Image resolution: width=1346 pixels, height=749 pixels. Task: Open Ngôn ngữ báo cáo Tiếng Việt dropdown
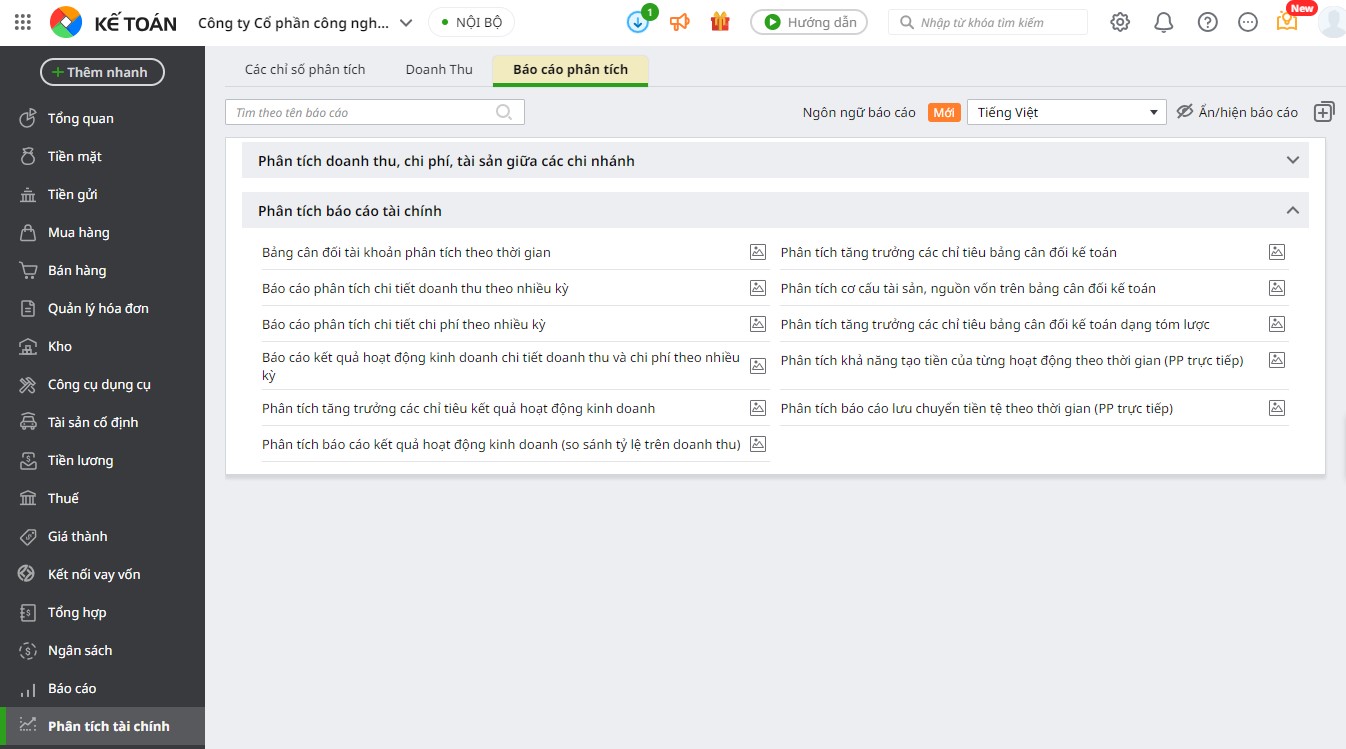1066,112
